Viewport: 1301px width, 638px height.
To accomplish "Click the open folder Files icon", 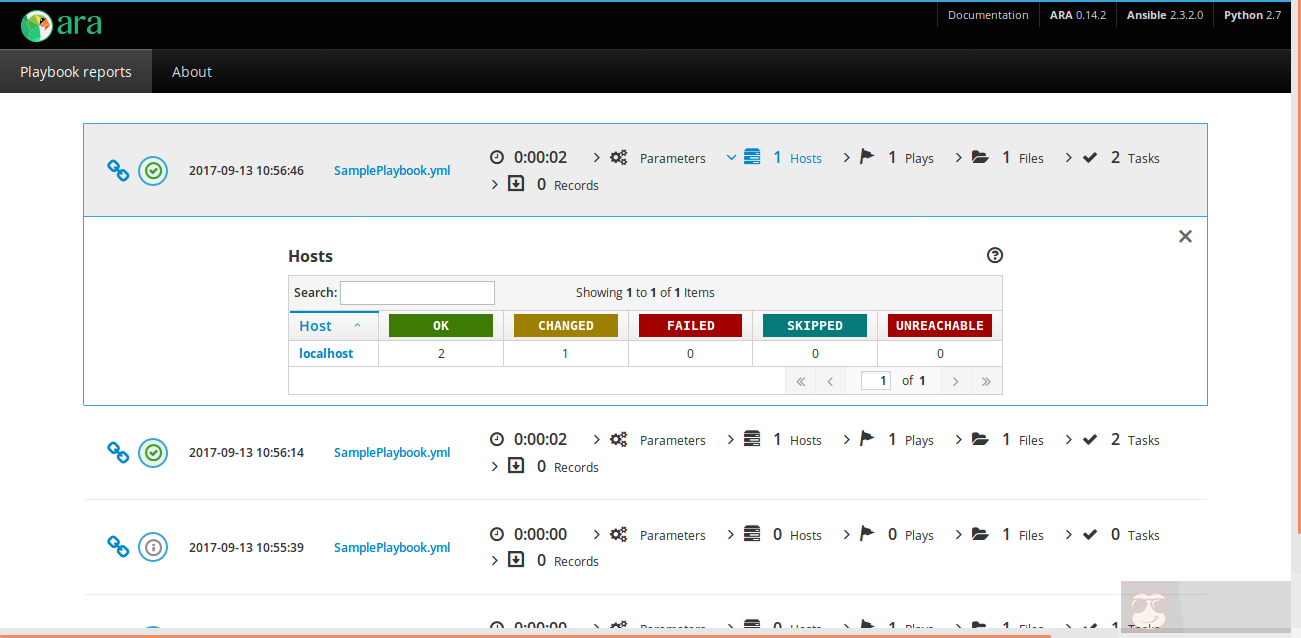I will point(980,157).
